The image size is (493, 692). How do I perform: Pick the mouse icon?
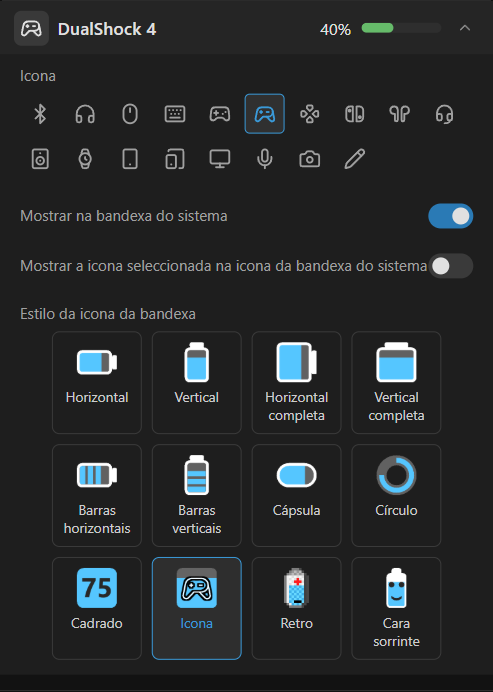point(130,114)
